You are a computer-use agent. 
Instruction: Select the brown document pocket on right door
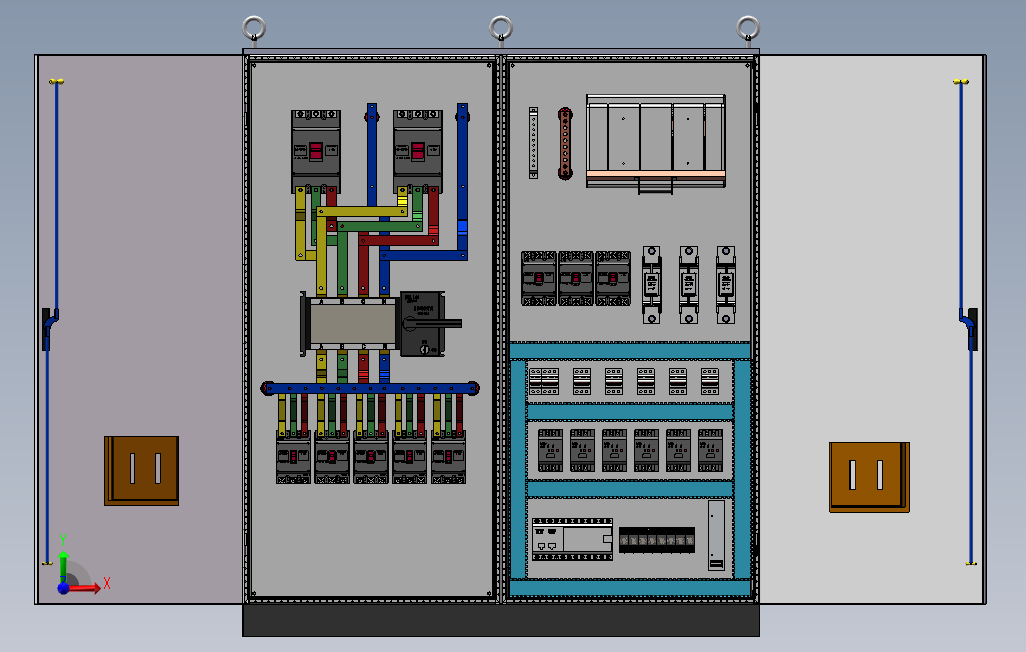click(869, 477)
